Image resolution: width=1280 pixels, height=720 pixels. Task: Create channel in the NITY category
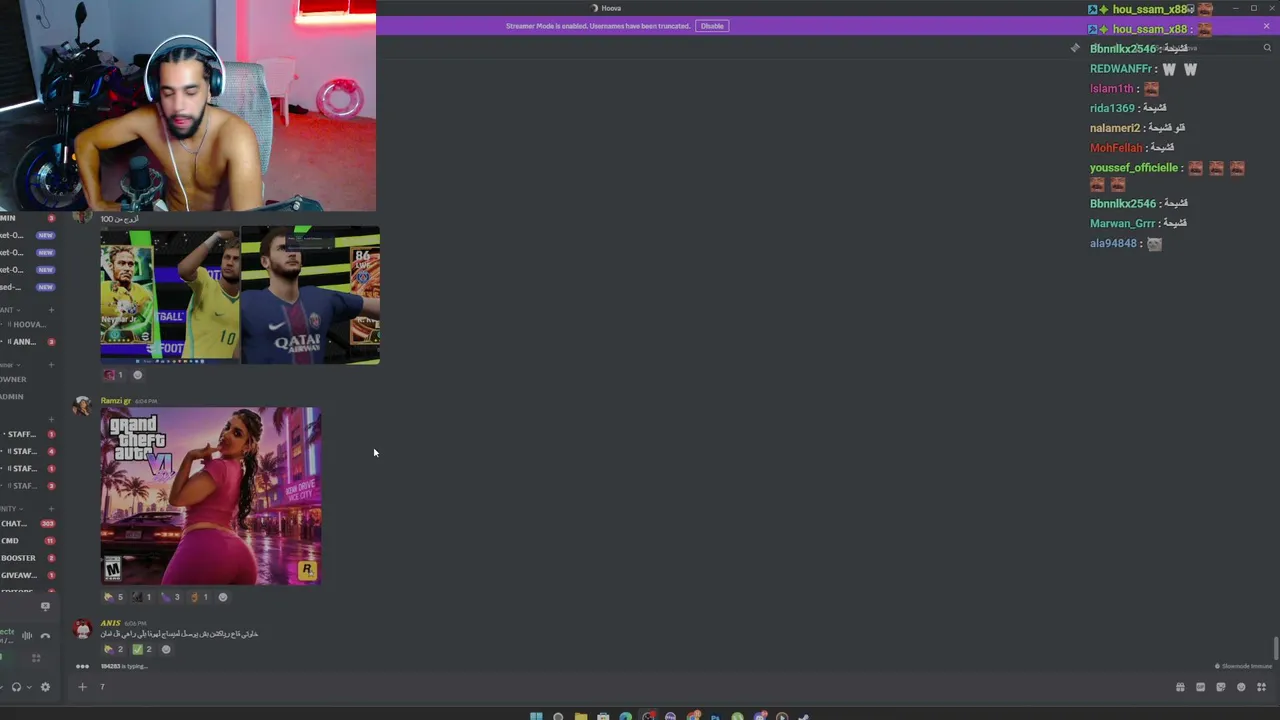(51, 509)
